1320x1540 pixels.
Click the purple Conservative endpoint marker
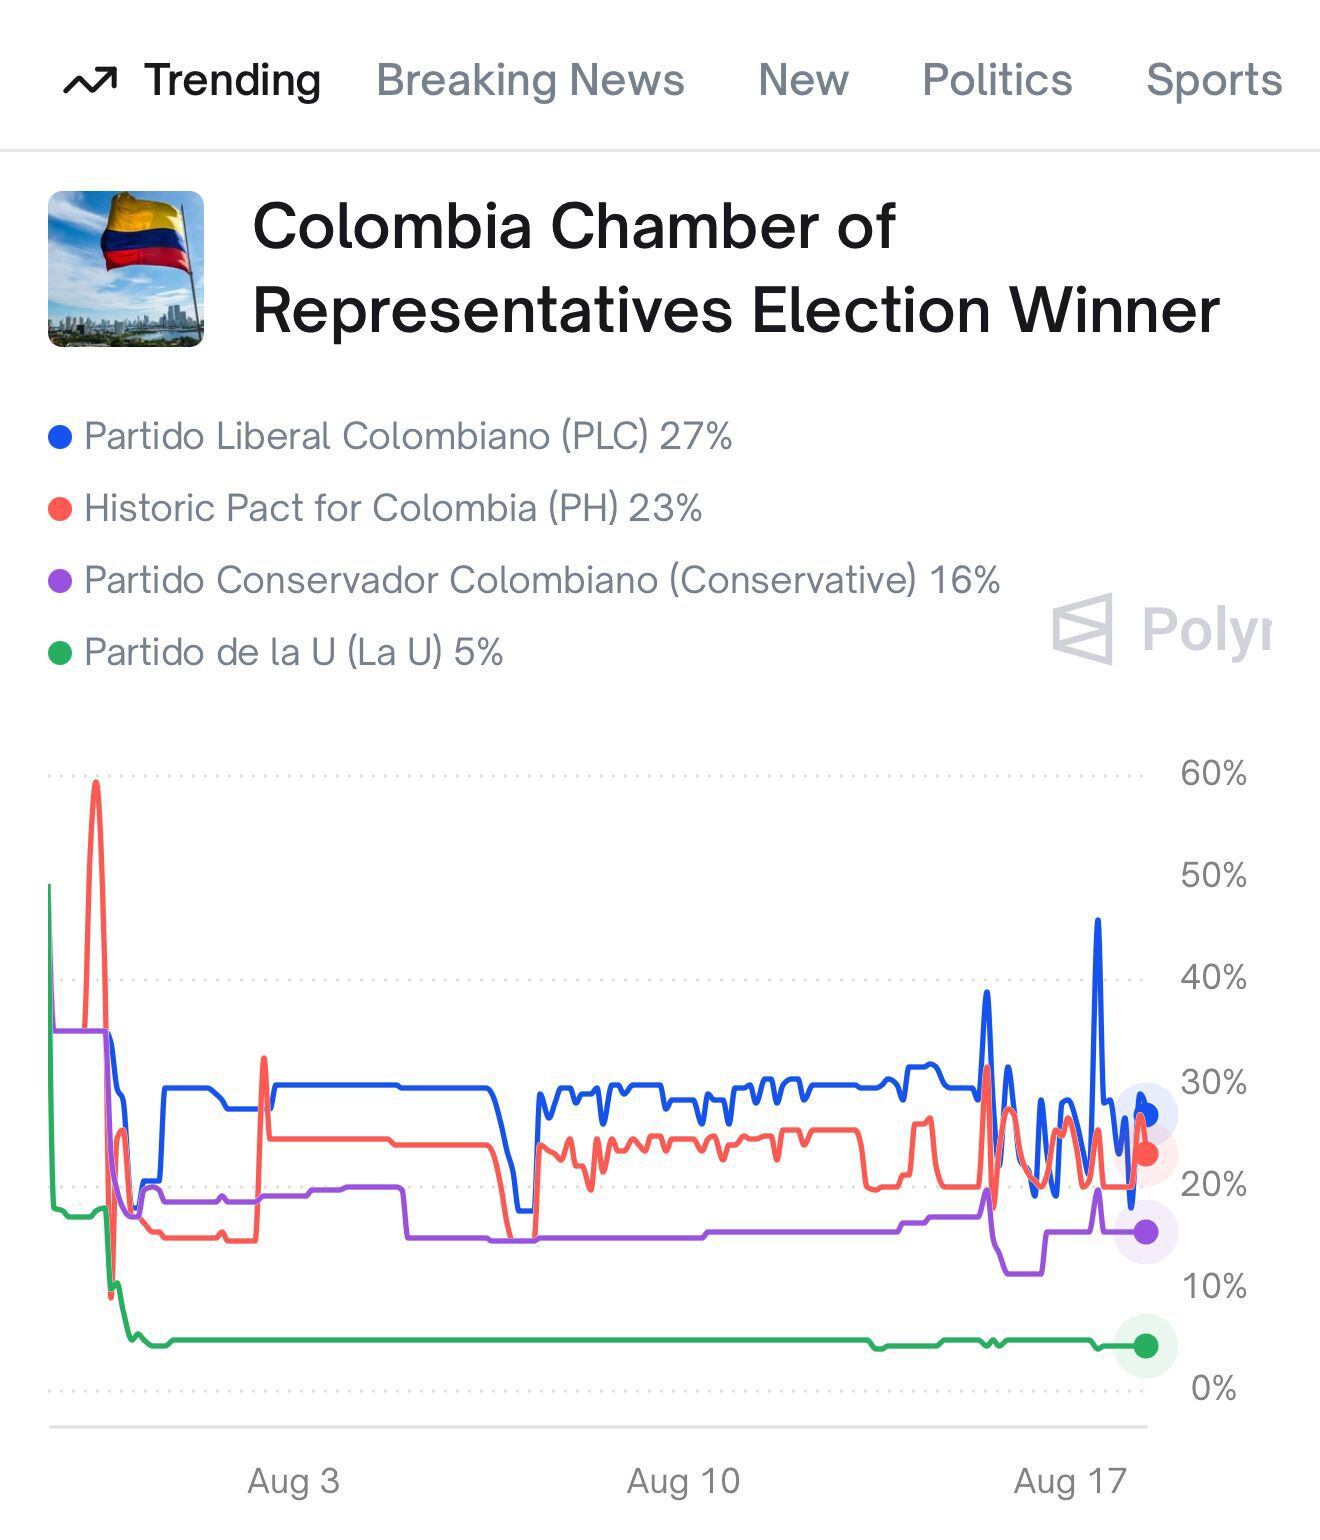coord(1147,1232)
